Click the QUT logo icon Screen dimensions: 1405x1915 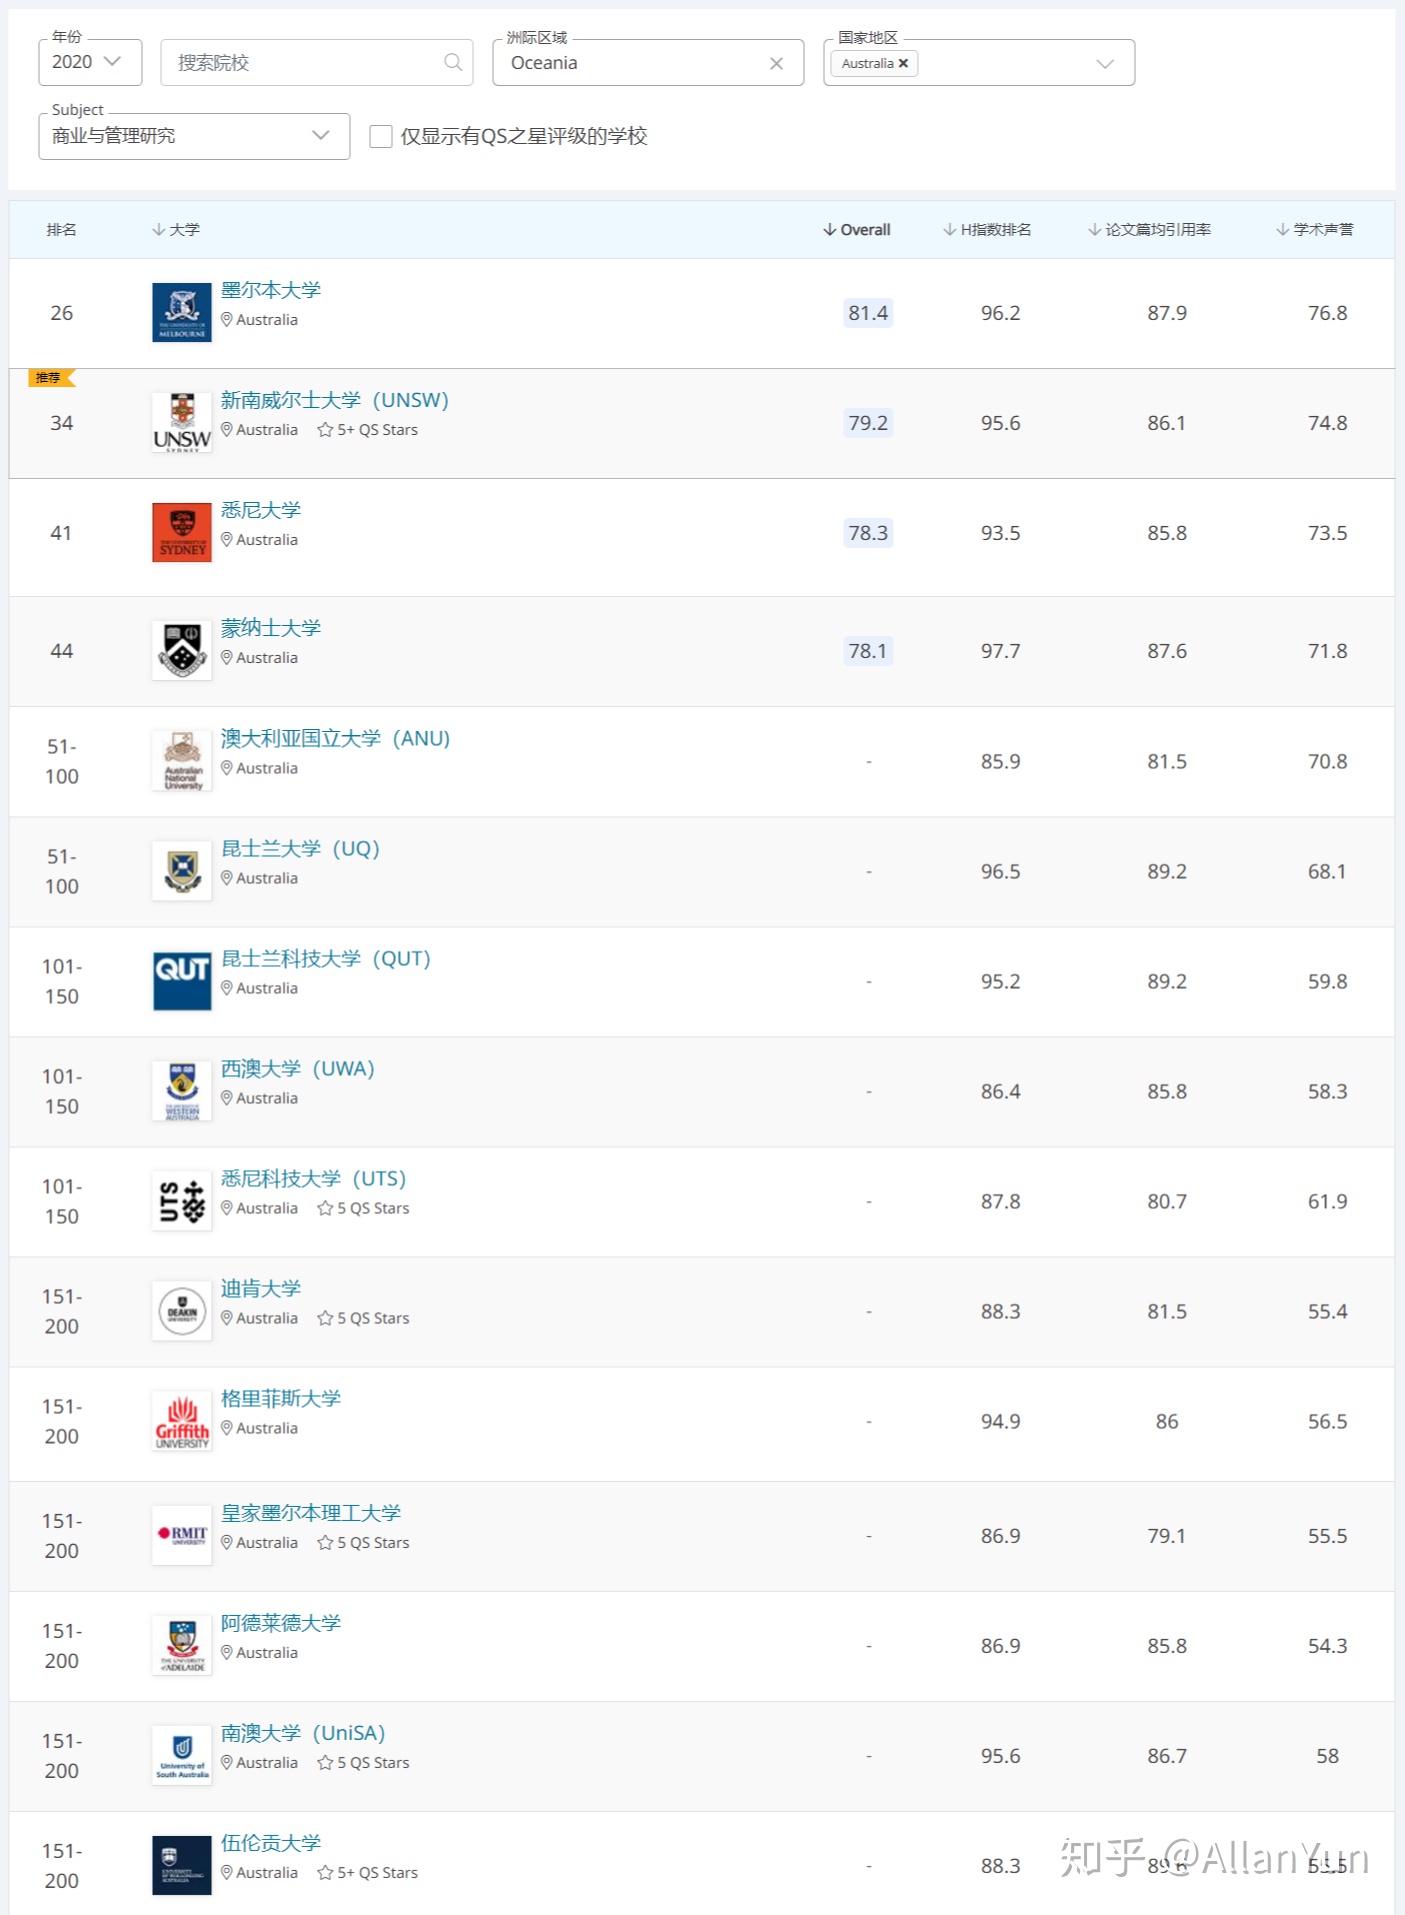tap(182, 981)
